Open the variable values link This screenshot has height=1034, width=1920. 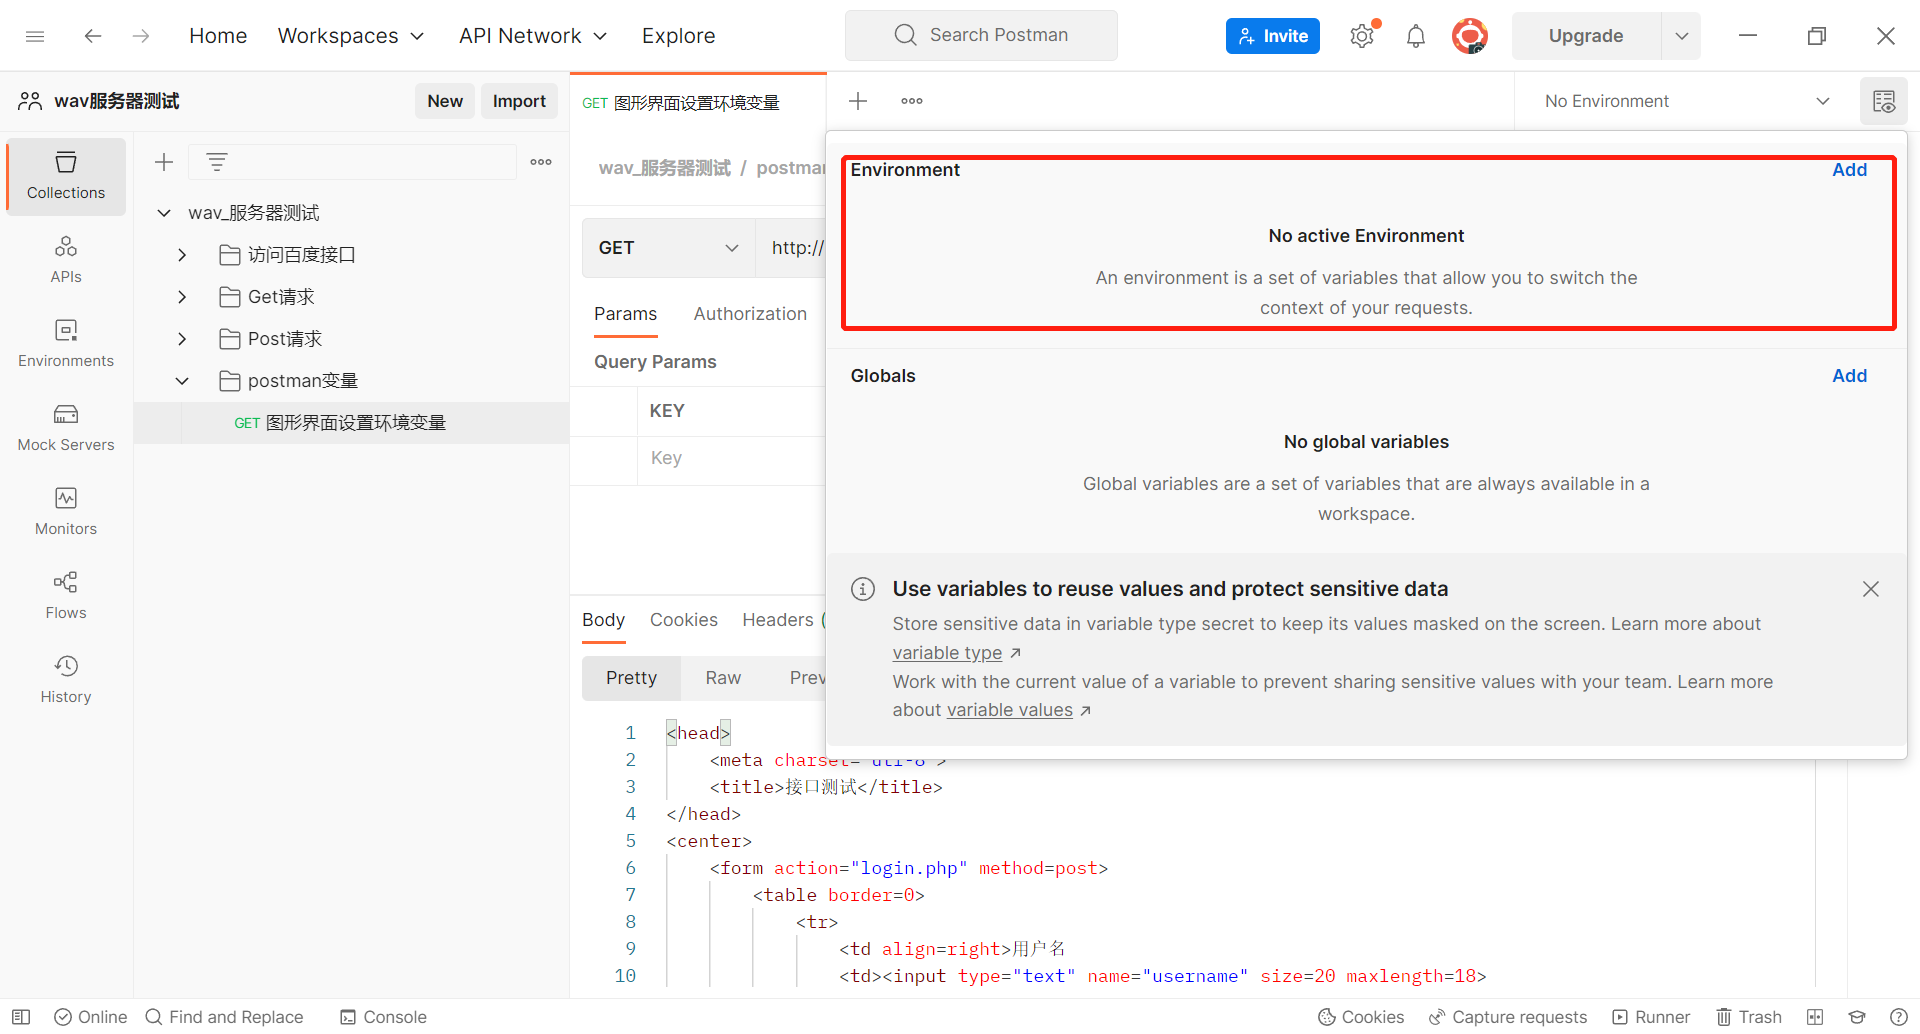point(1009,710)
